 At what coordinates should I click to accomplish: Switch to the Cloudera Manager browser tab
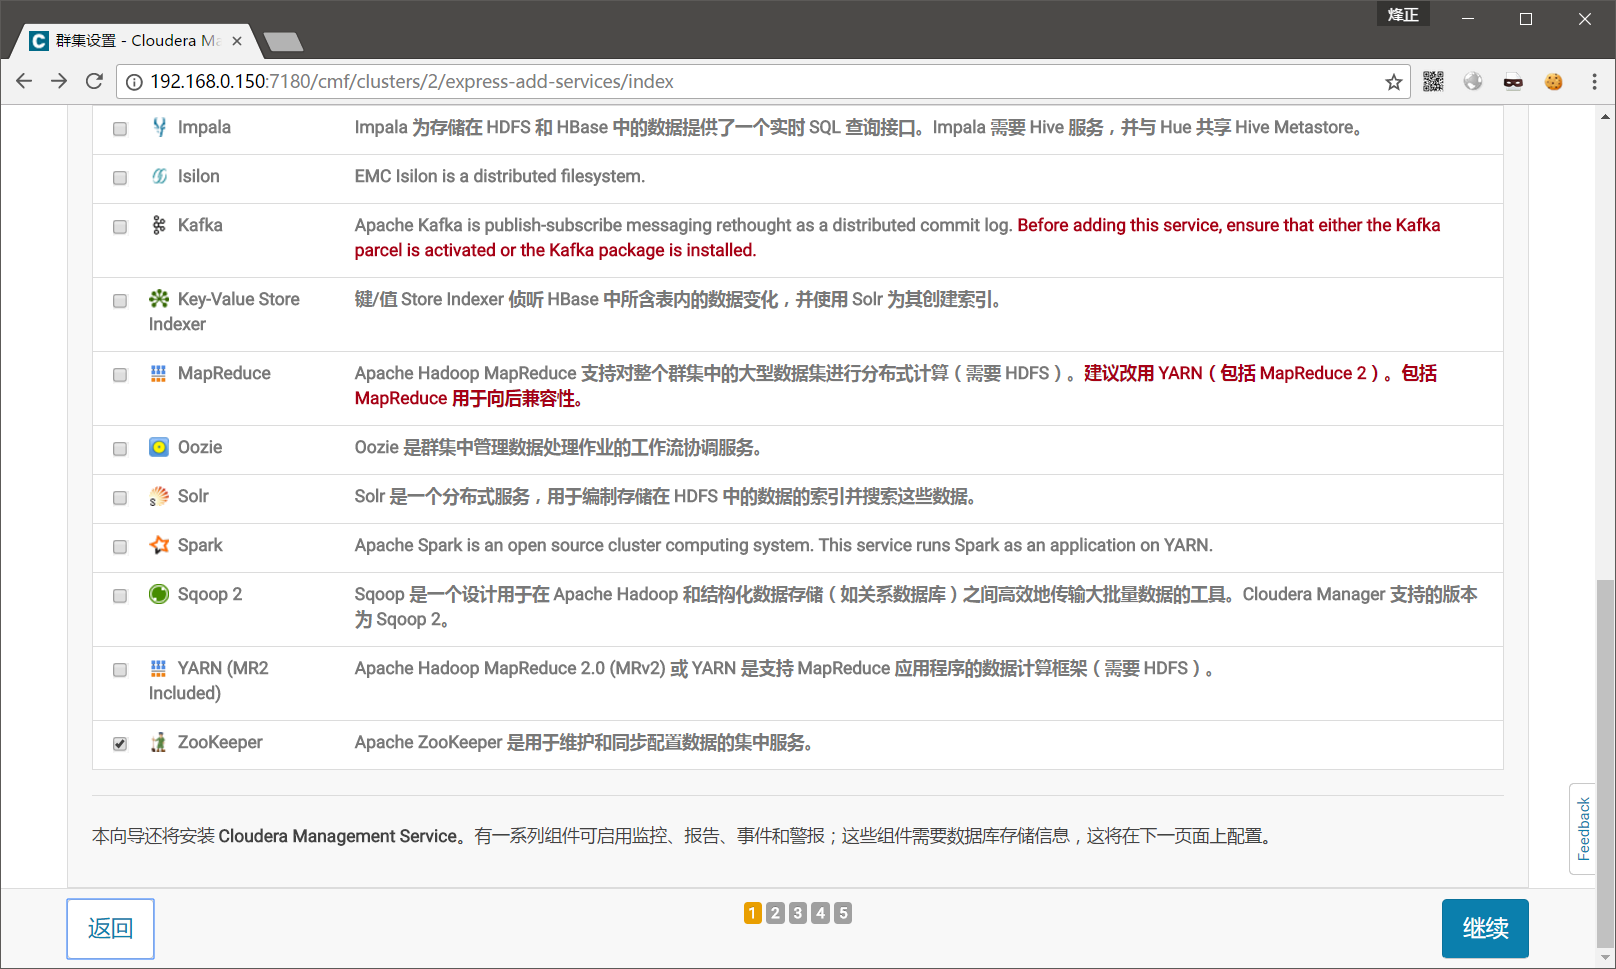pos(135,41)
